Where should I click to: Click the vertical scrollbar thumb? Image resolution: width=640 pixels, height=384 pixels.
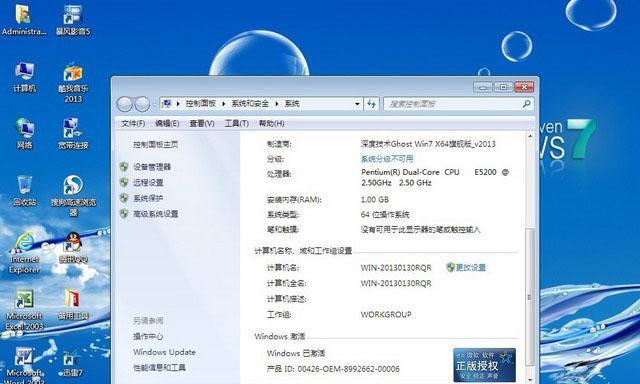coord(529,297)
